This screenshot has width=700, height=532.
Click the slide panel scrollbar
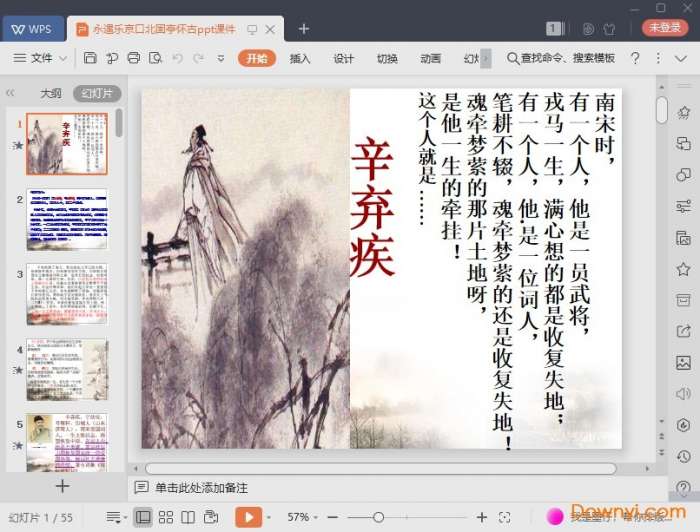click(x=119, y=123)
